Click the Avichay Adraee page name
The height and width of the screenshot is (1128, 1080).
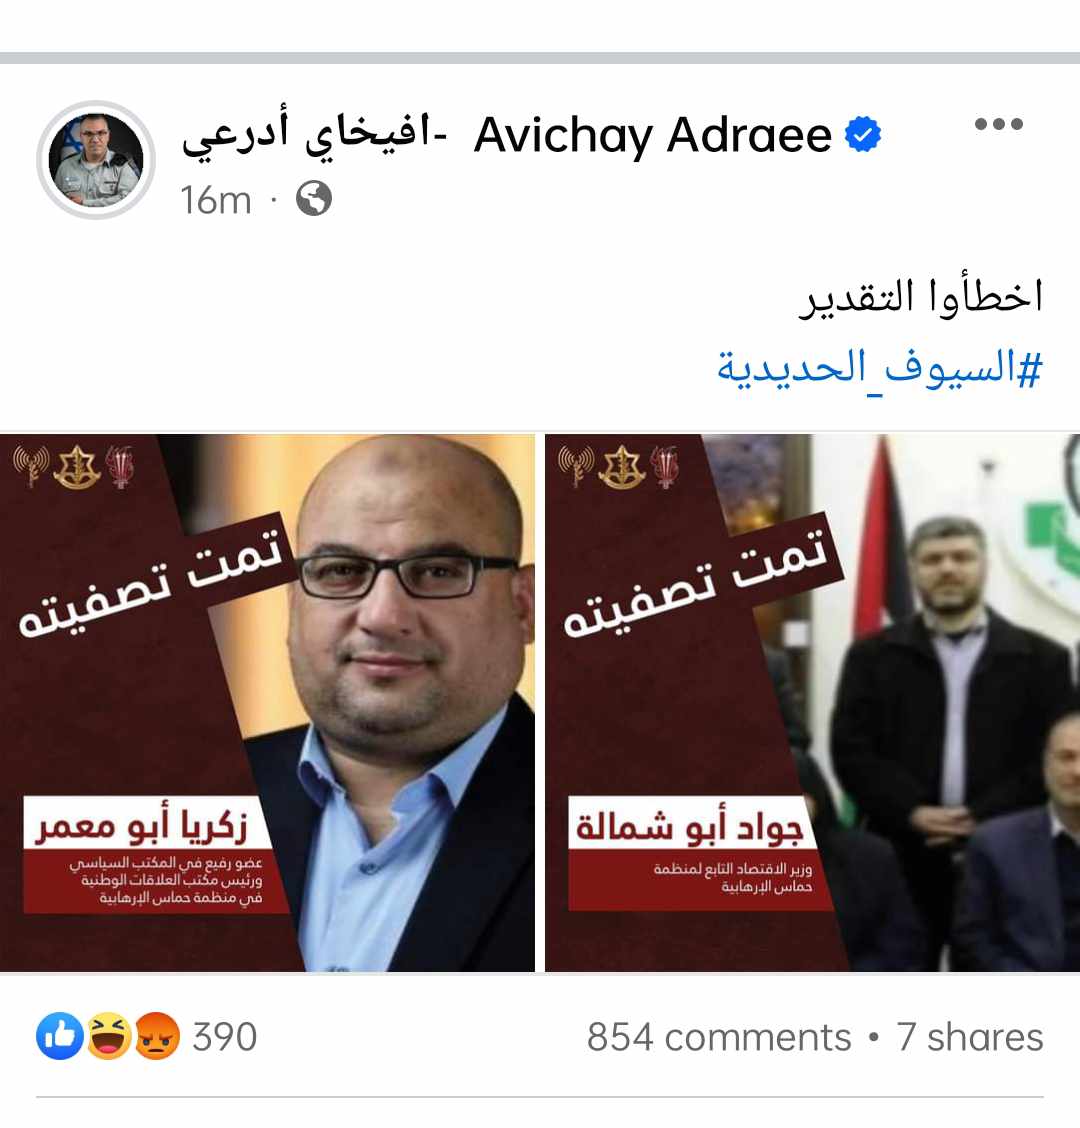point(653,135)
